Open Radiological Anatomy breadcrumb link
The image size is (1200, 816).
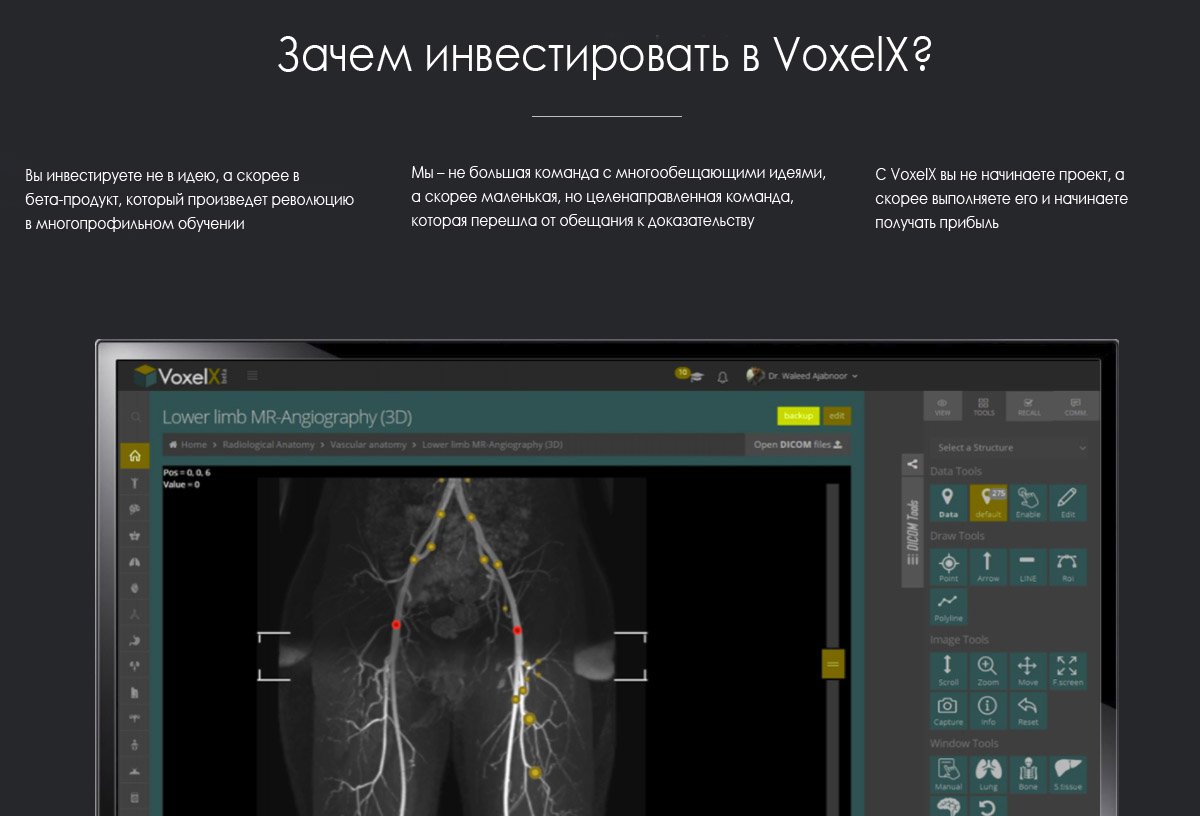click(268, 444)
